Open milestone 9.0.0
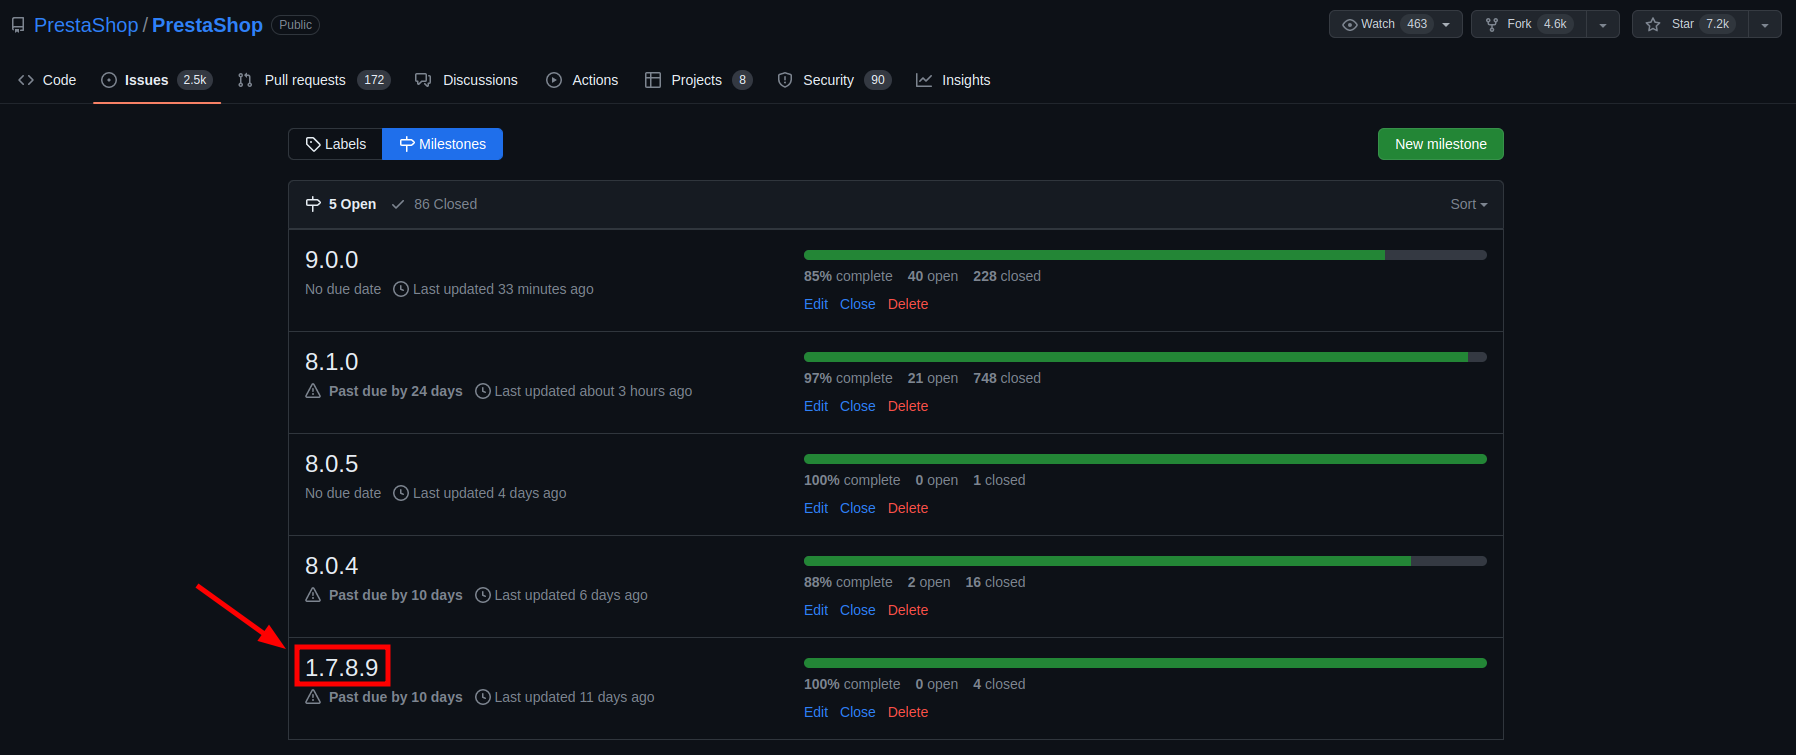 331,260
